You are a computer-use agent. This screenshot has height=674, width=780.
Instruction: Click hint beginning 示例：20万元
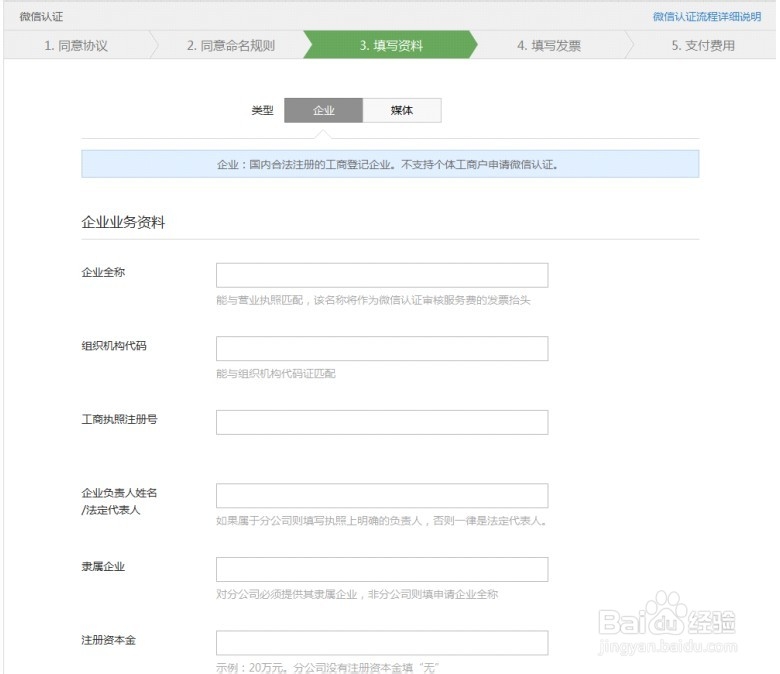point(328,668)
